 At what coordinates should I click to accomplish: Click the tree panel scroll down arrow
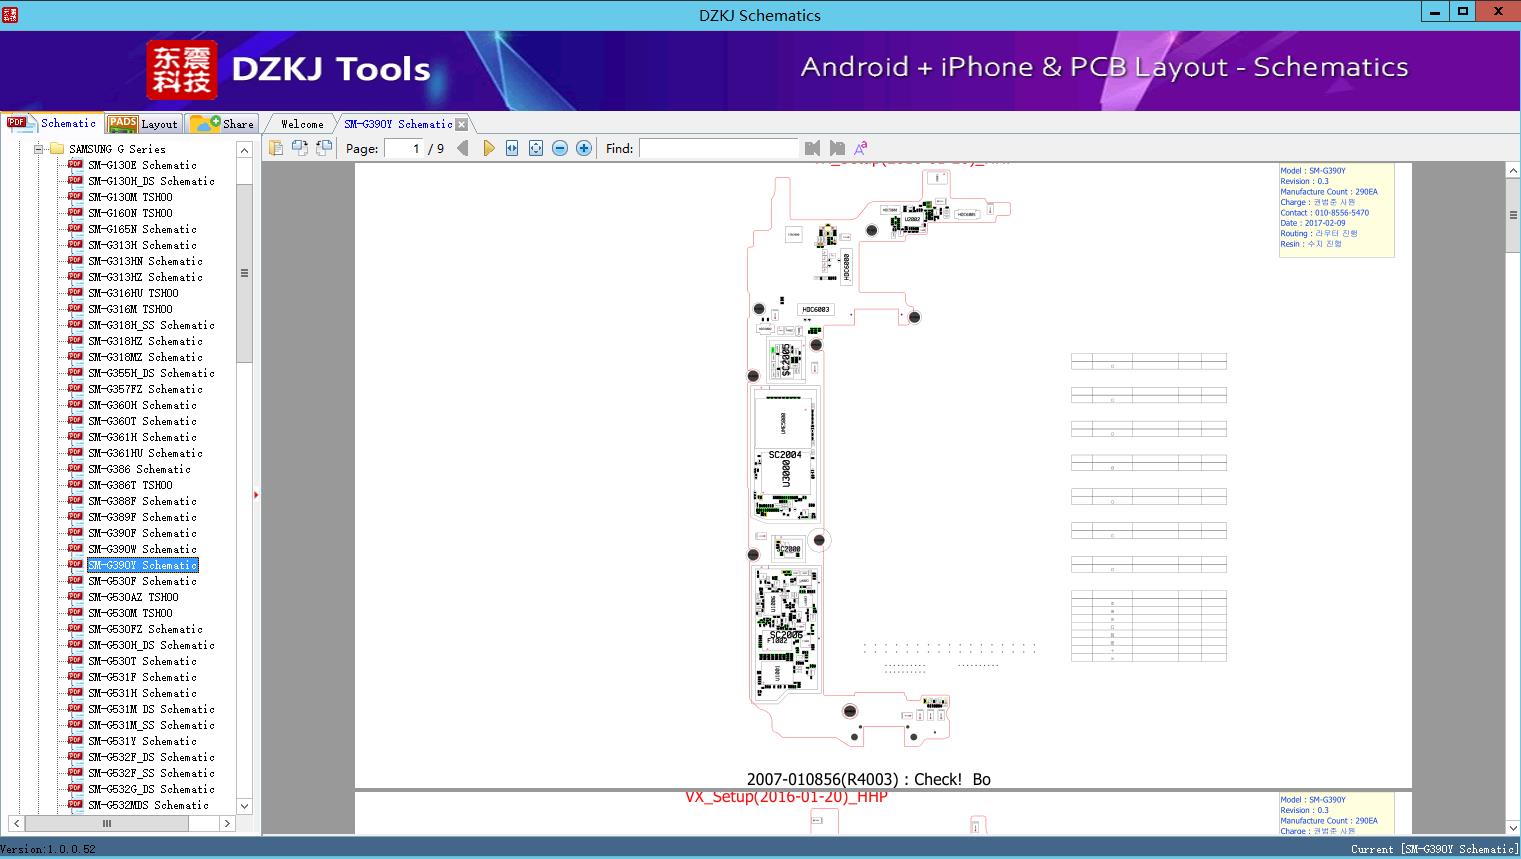point(244,805)
